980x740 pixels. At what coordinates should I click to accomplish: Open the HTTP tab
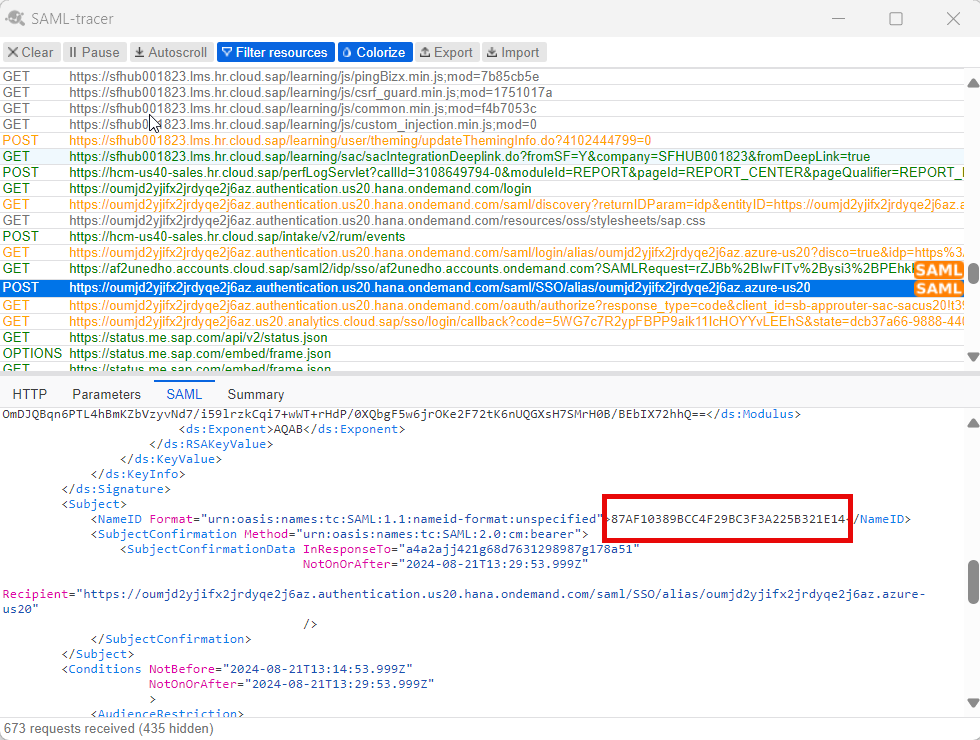[30, 394]
